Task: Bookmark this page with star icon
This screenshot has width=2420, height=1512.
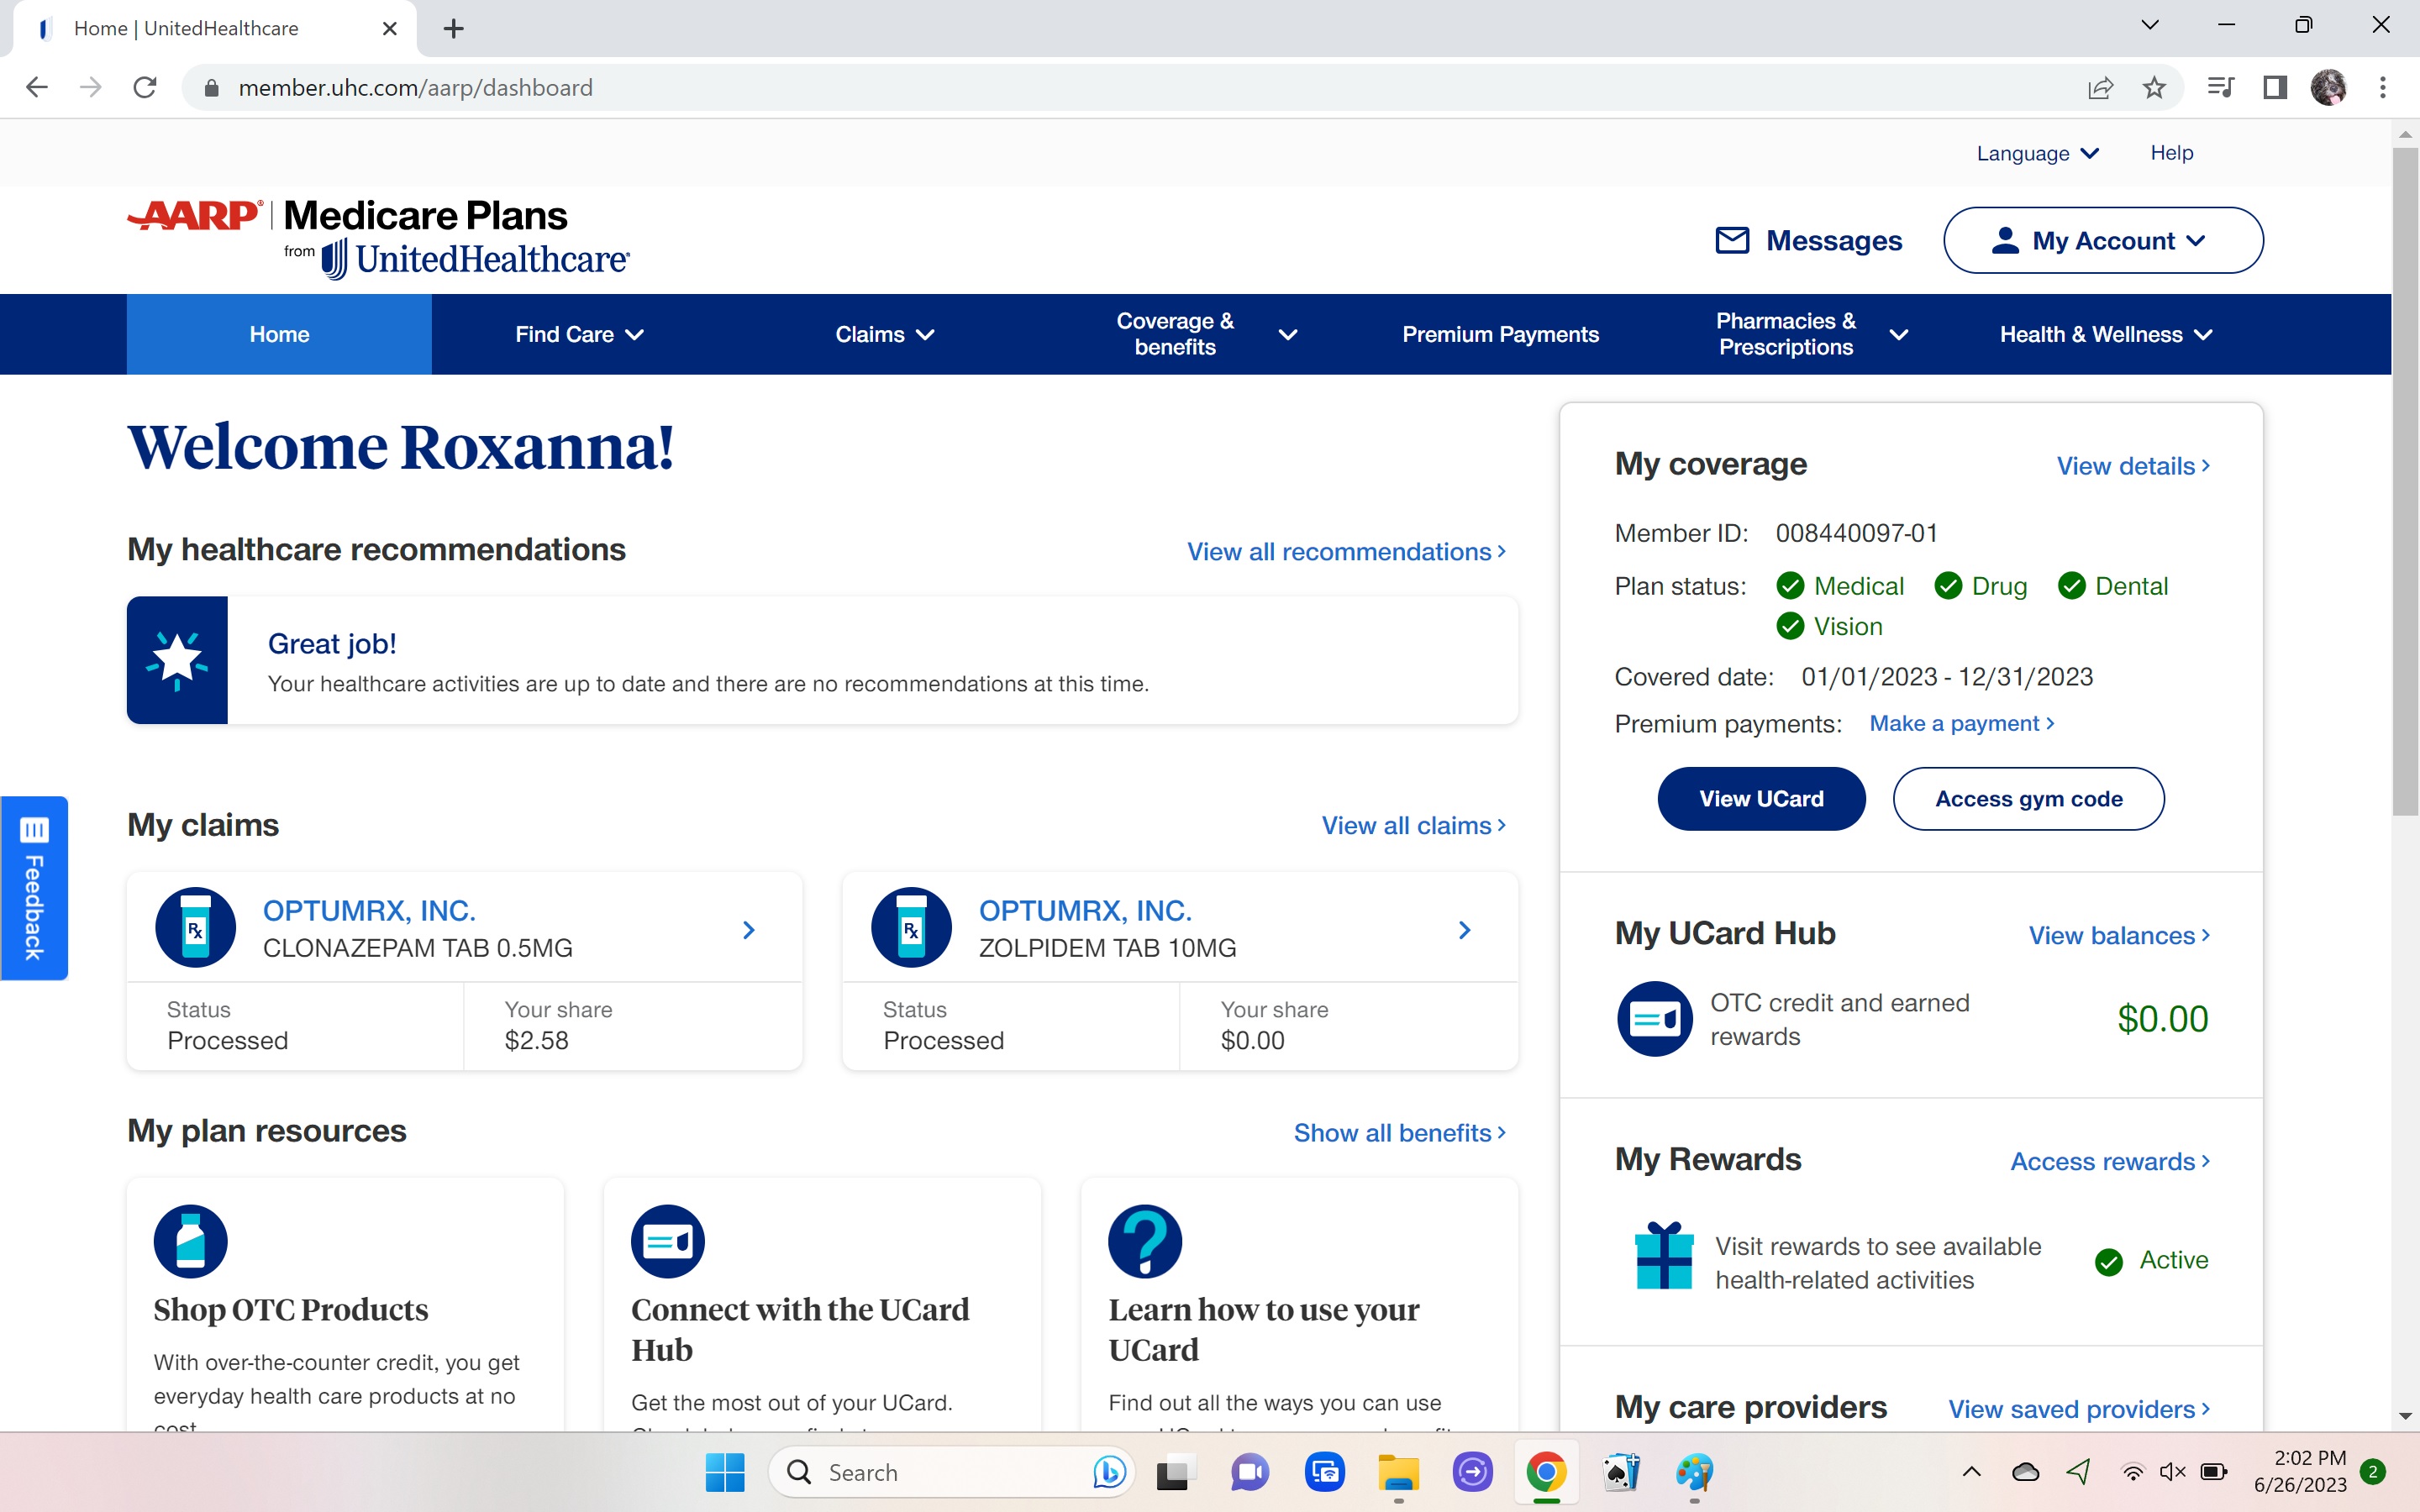Action: coord(2154,88)
